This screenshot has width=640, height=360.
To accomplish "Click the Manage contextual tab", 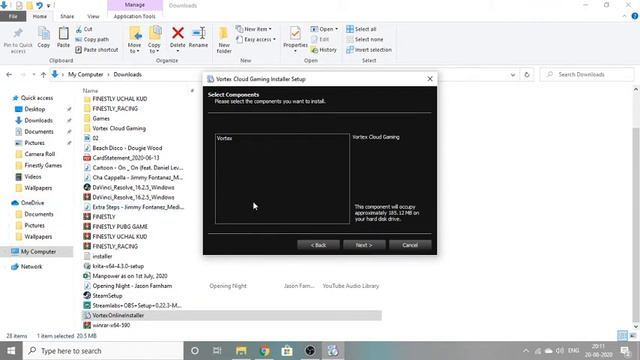I will [x=135, y=5].
